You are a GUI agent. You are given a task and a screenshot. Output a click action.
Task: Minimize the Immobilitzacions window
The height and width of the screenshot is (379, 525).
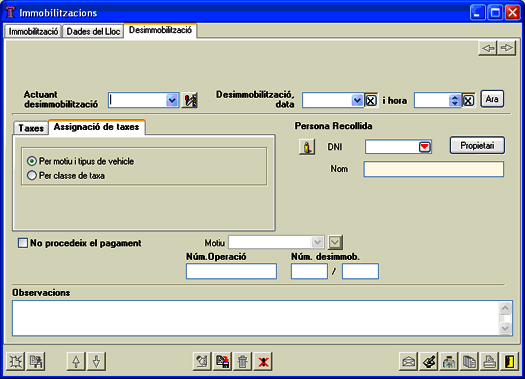coord(478,13)
